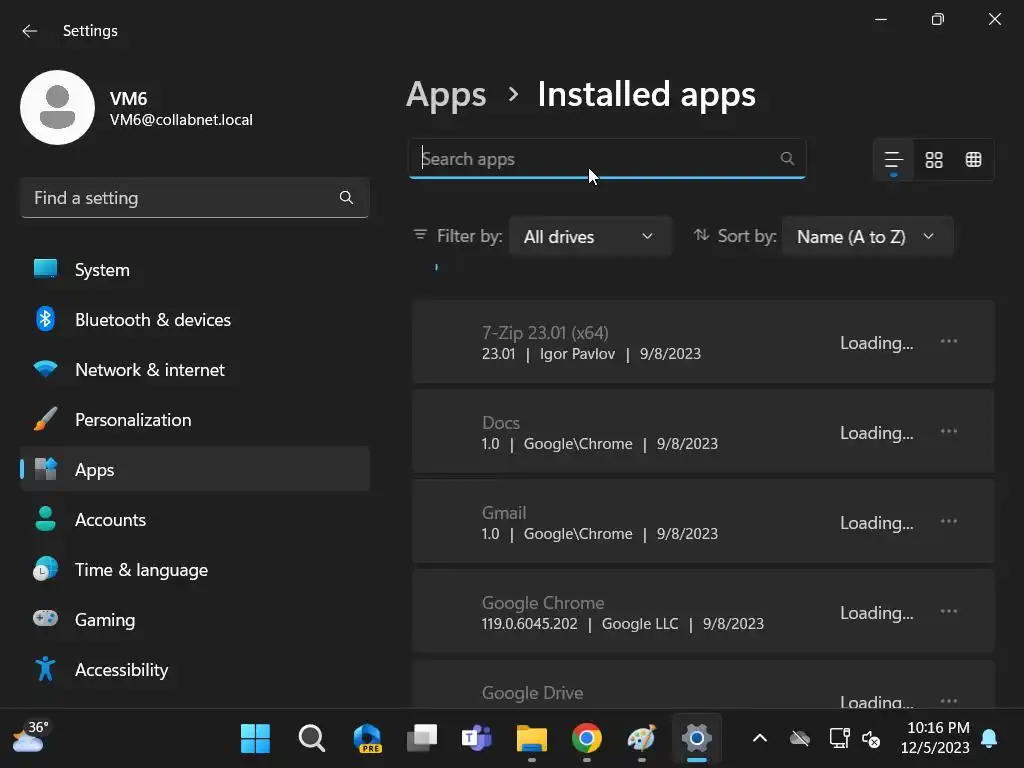This screenshot has height=768, width=1024.
Task: Launch Microsoft Edge Preview from taskbar
Action: click(367, 739)
